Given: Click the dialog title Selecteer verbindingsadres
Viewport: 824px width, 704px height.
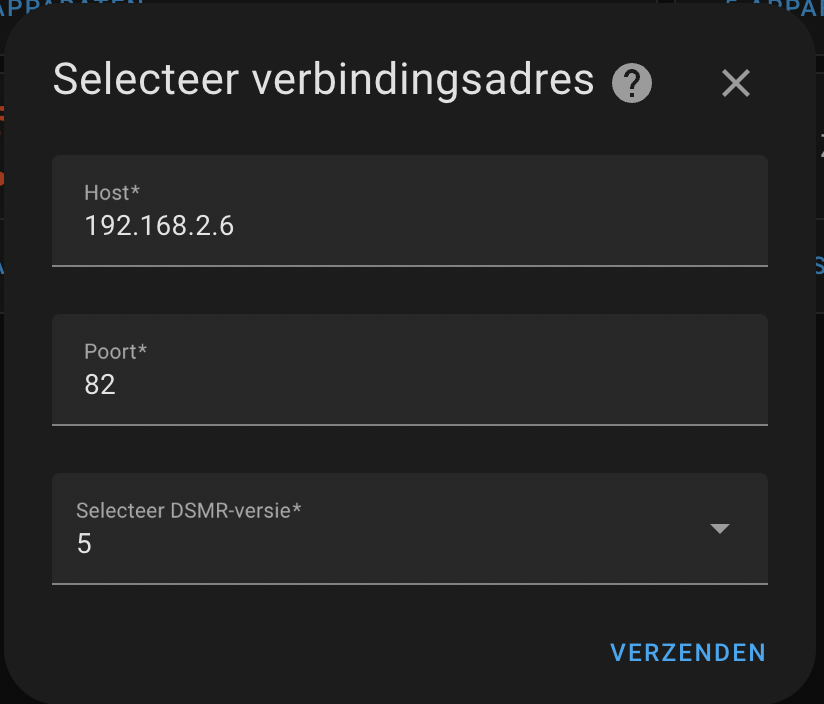Looking at the screenshot, I should (x=323, y=80).
